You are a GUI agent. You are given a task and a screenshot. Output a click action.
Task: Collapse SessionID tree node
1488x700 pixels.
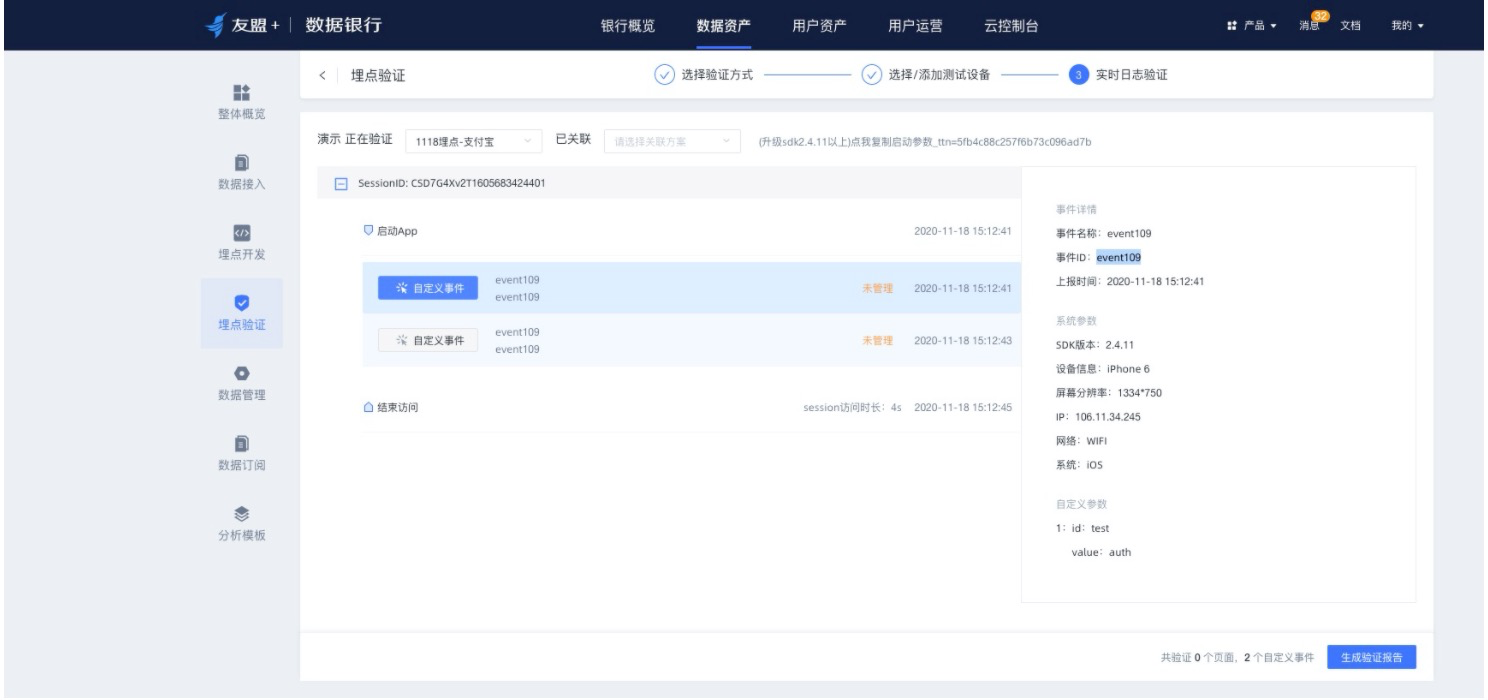340,184
